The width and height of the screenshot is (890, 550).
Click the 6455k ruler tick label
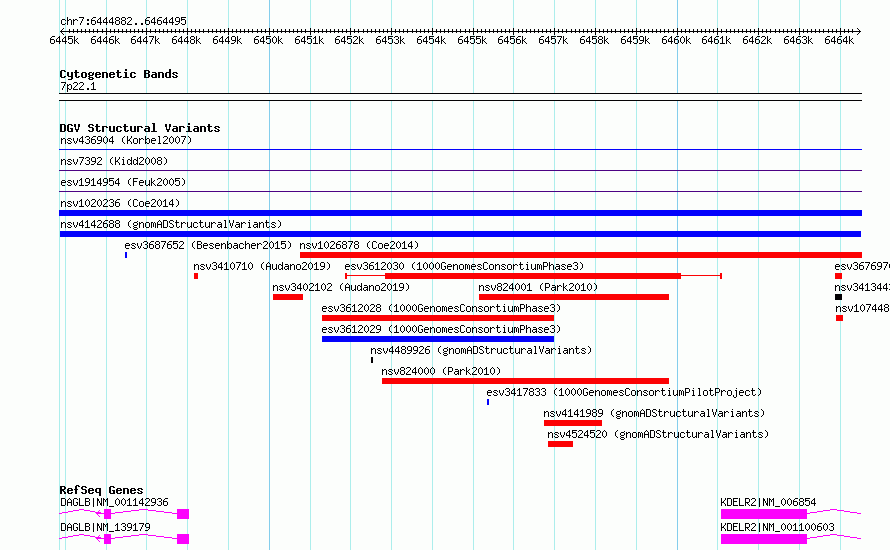[472, 40]
